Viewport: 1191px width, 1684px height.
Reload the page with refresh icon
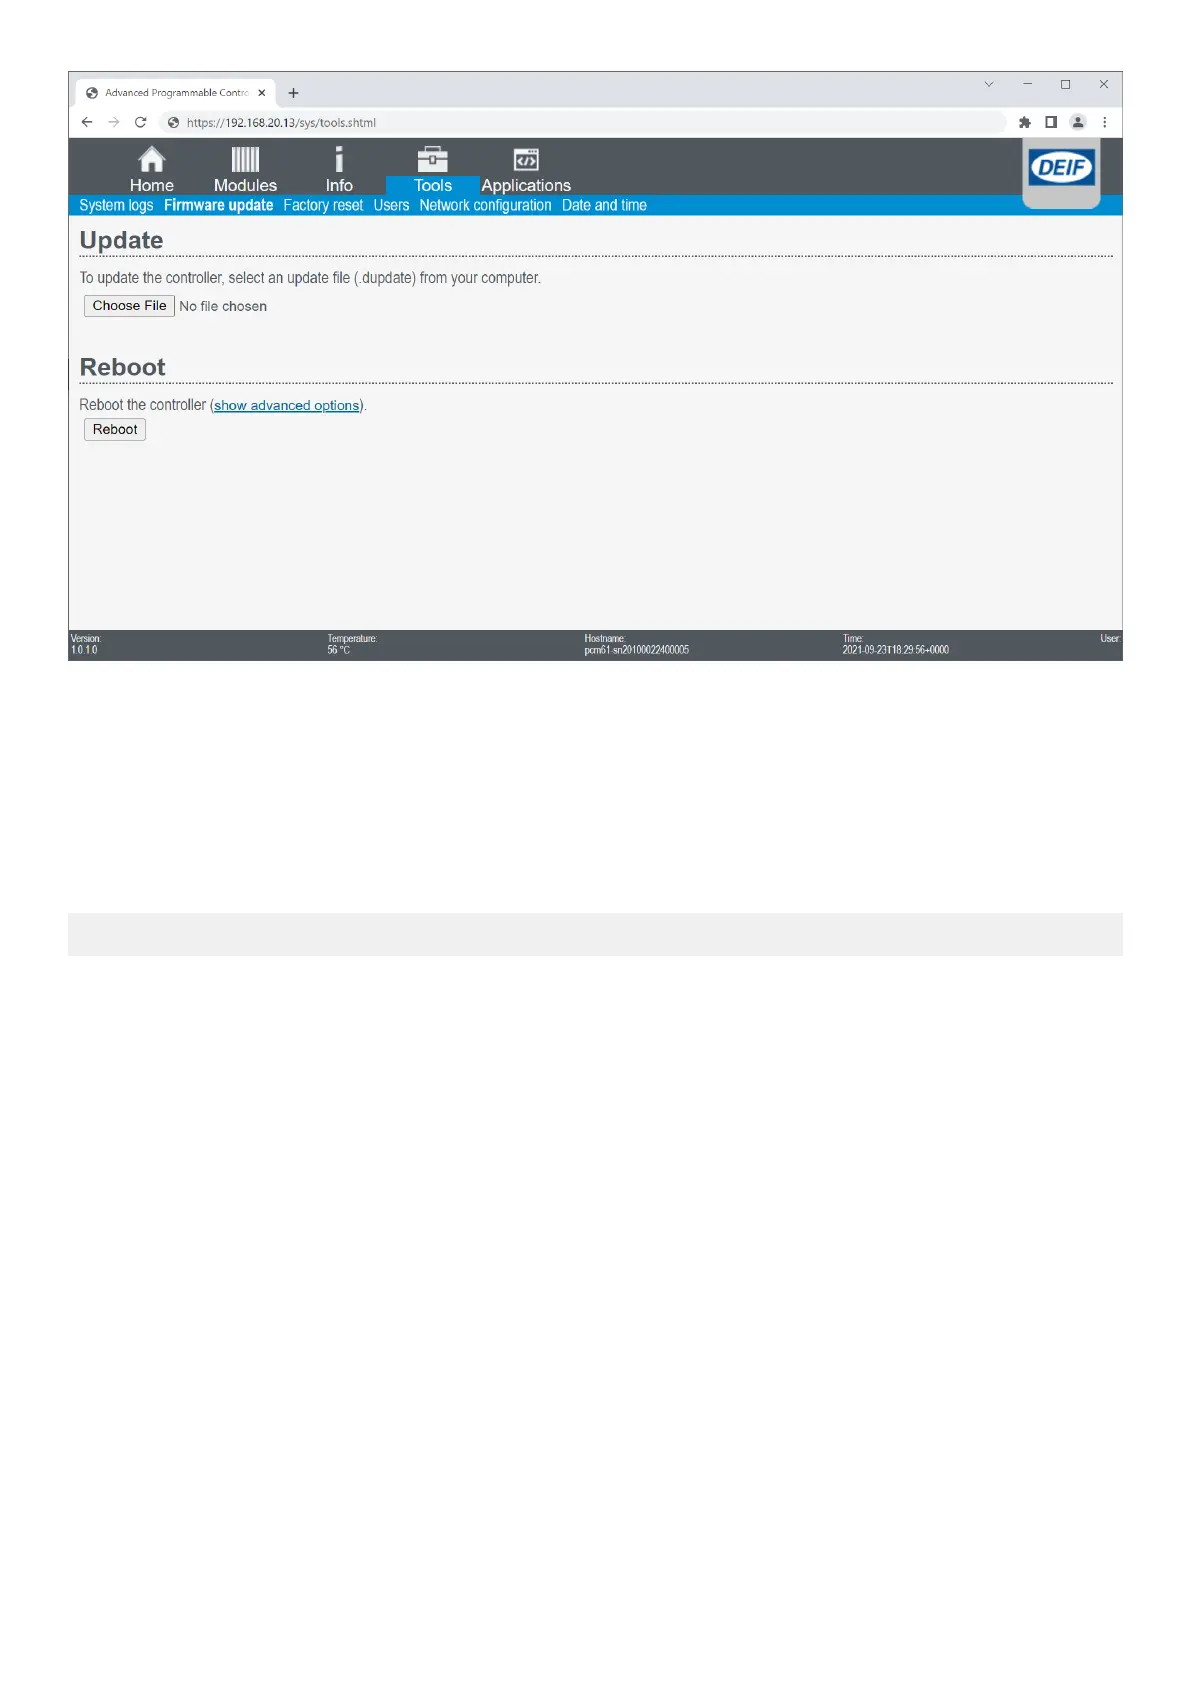(x=141, y=122)
